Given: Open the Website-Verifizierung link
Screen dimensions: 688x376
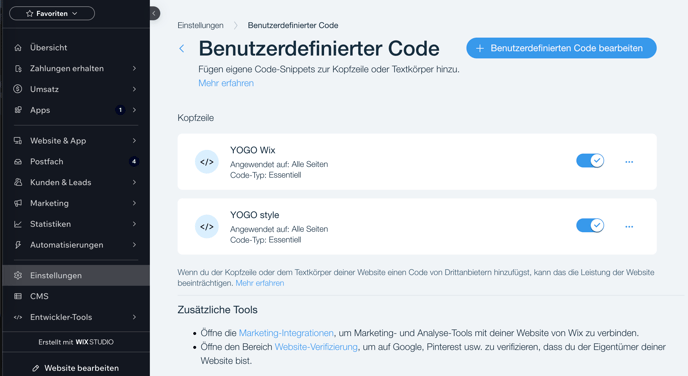Looking at the screenshot, I should click(316, 347).
